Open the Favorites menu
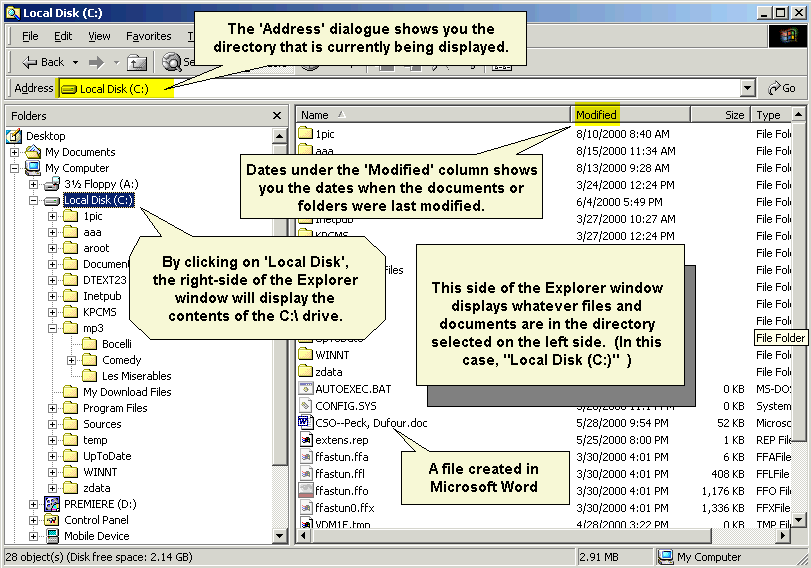This screenshot has width=811, height=568. (148, 36)
